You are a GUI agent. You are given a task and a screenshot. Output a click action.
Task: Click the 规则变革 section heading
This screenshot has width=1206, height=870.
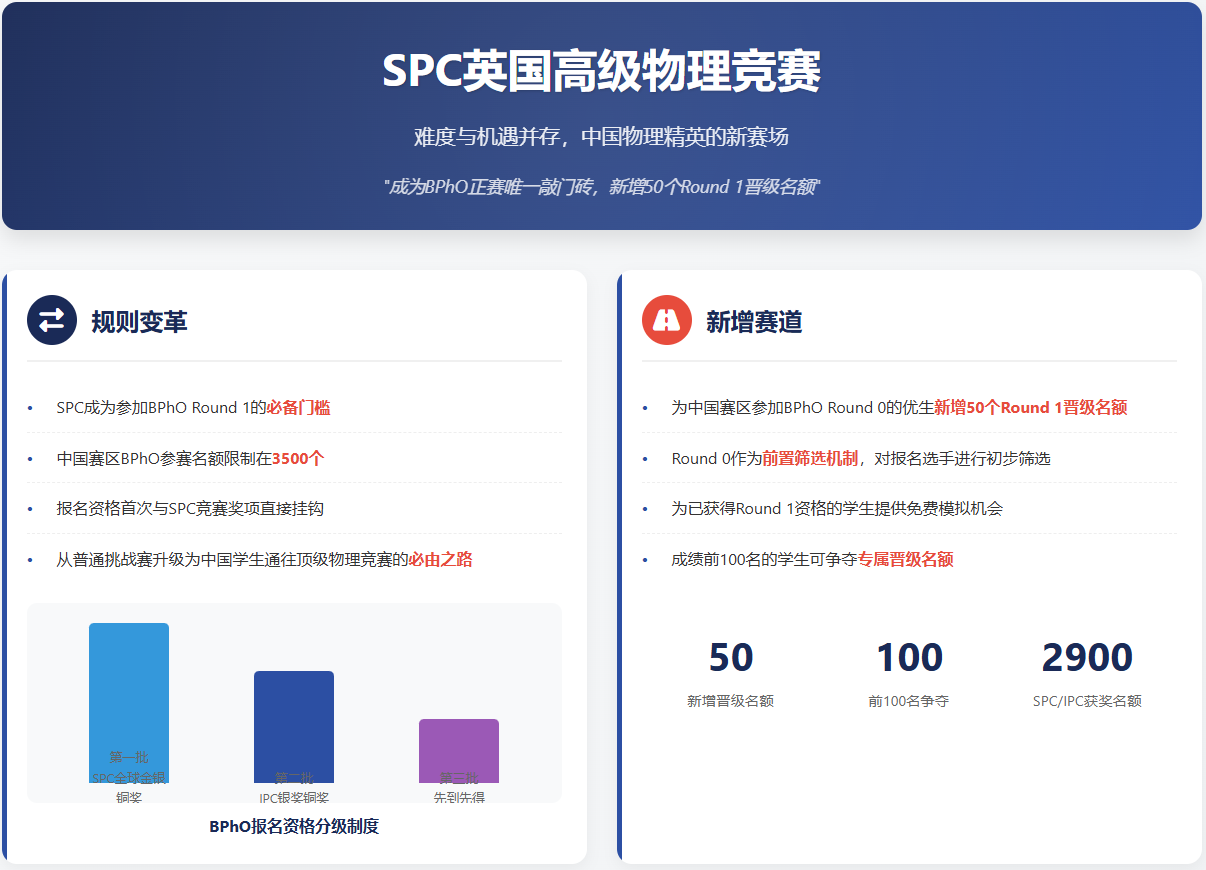pos(139,321)
